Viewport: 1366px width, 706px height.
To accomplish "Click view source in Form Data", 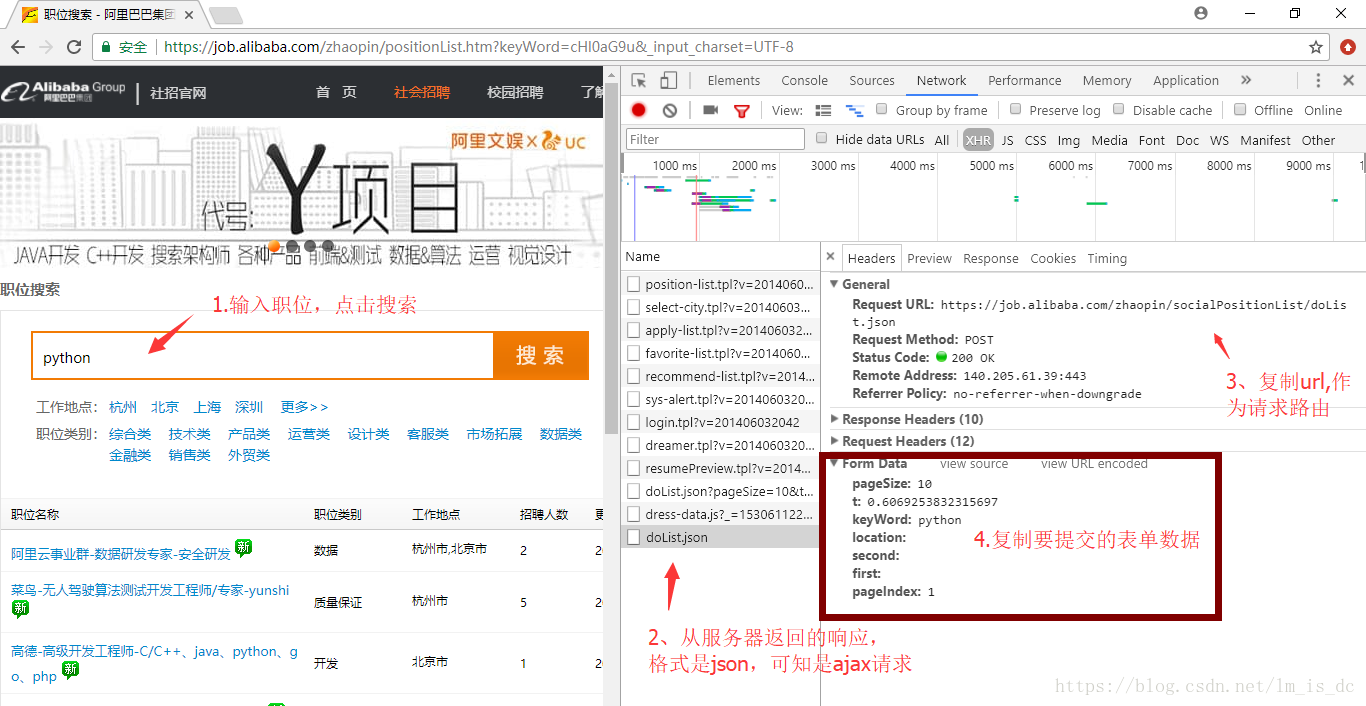I will 974,464.
